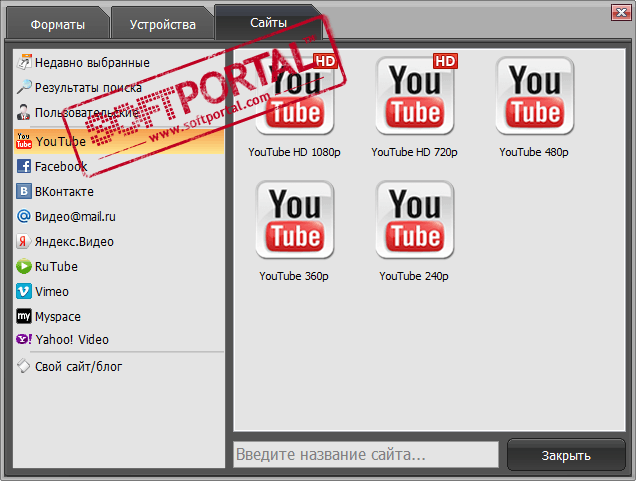Click the Yahoo! Video icon
Image resolution: width=636 pixels, height=481 pixels.
[24, 339]
